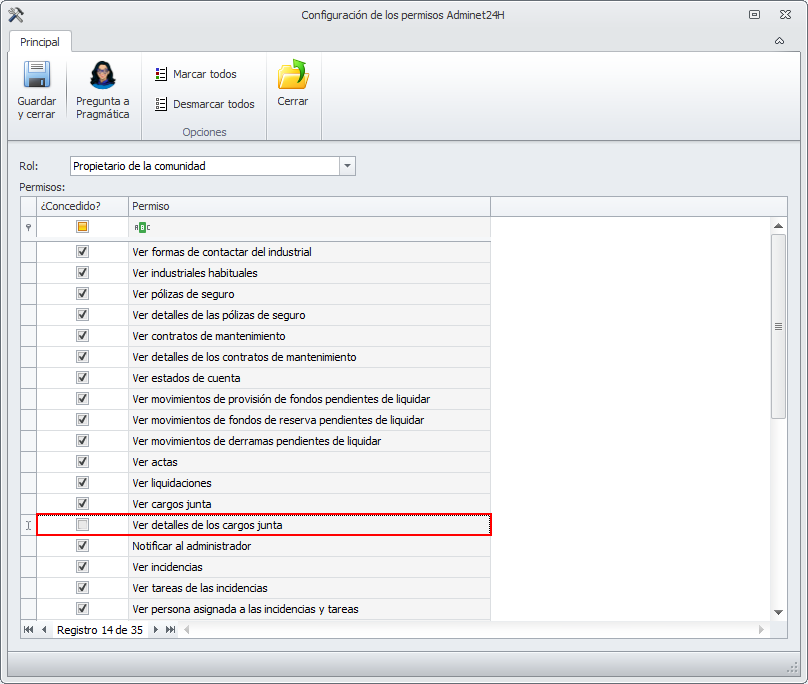
Task: Go to first record navigator button
Action: tap(28, 630)
